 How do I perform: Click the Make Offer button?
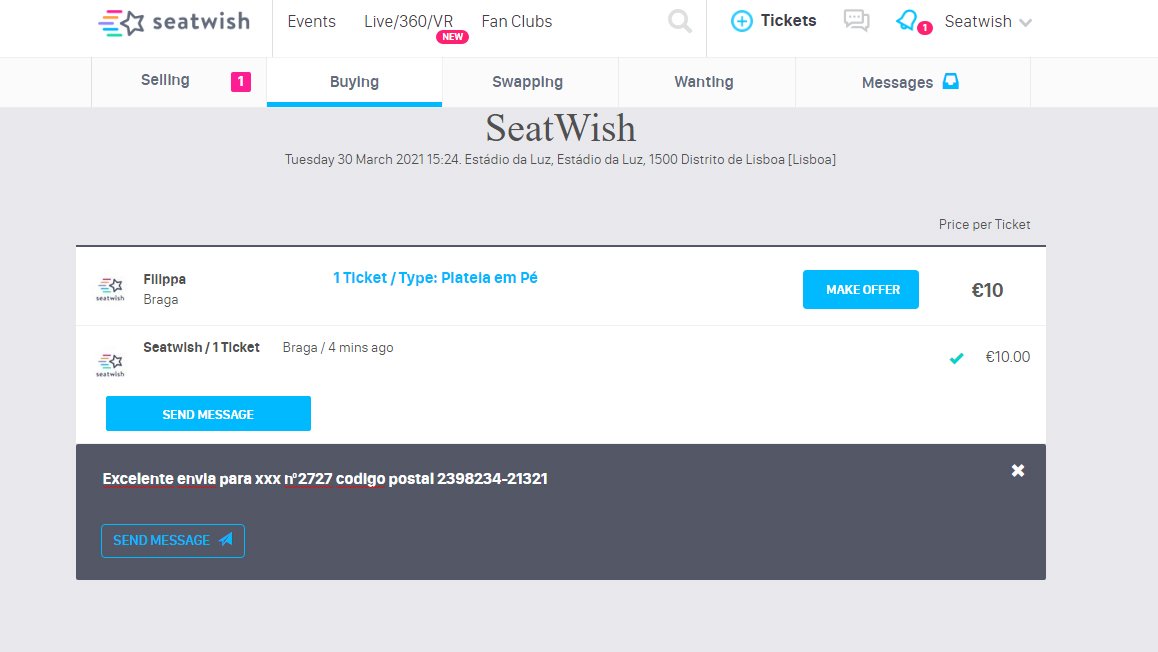(x=860, y=290)
